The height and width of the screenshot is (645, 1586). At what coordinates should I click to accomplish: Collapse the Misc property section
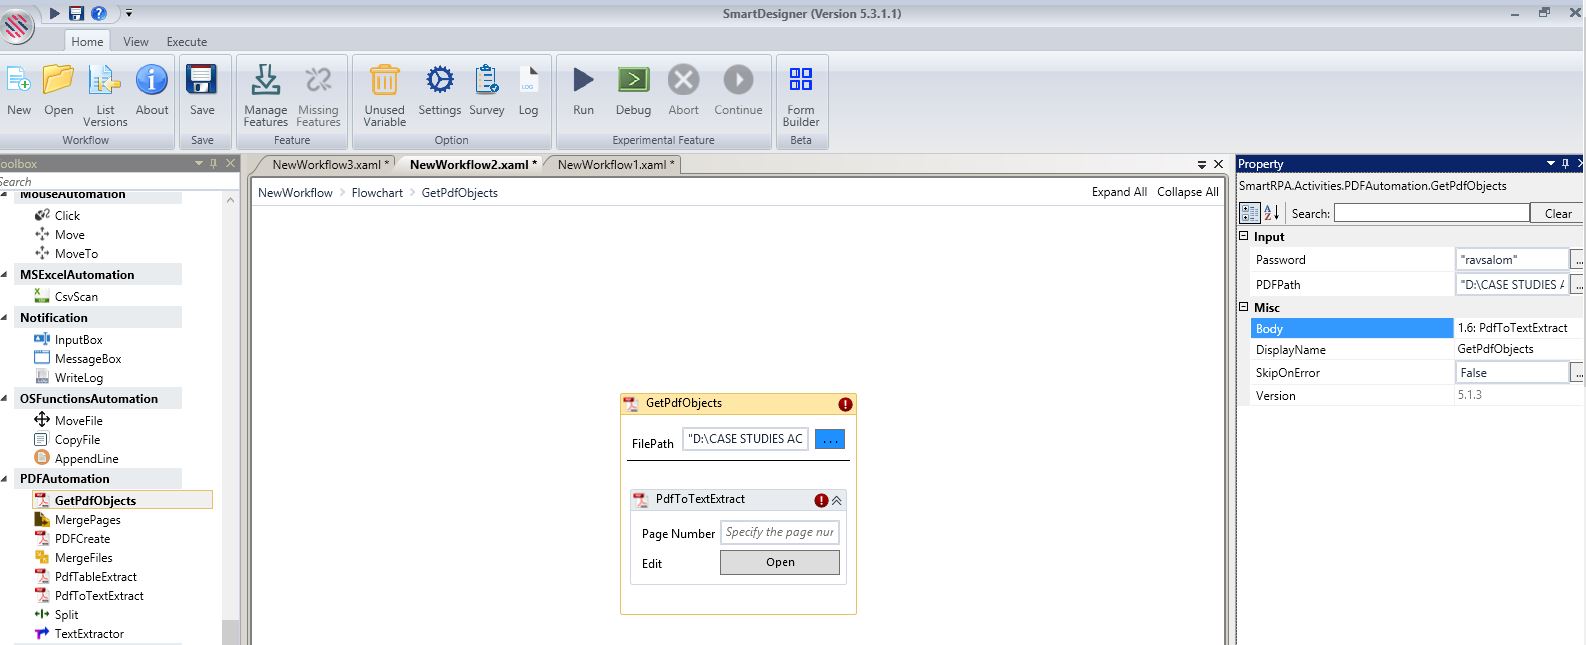pos(1244,308)
